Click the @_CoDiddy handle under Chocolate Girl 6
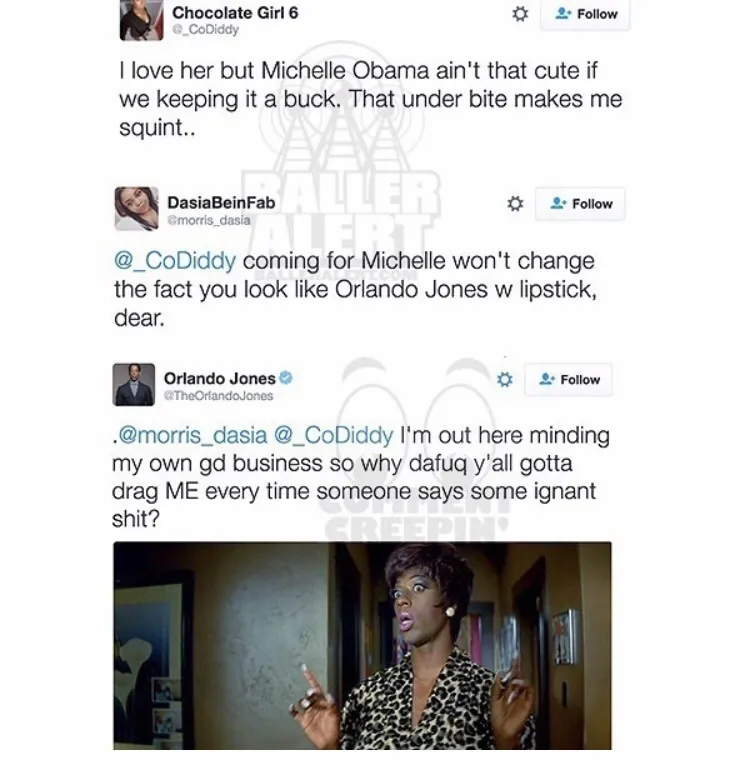 205,30
